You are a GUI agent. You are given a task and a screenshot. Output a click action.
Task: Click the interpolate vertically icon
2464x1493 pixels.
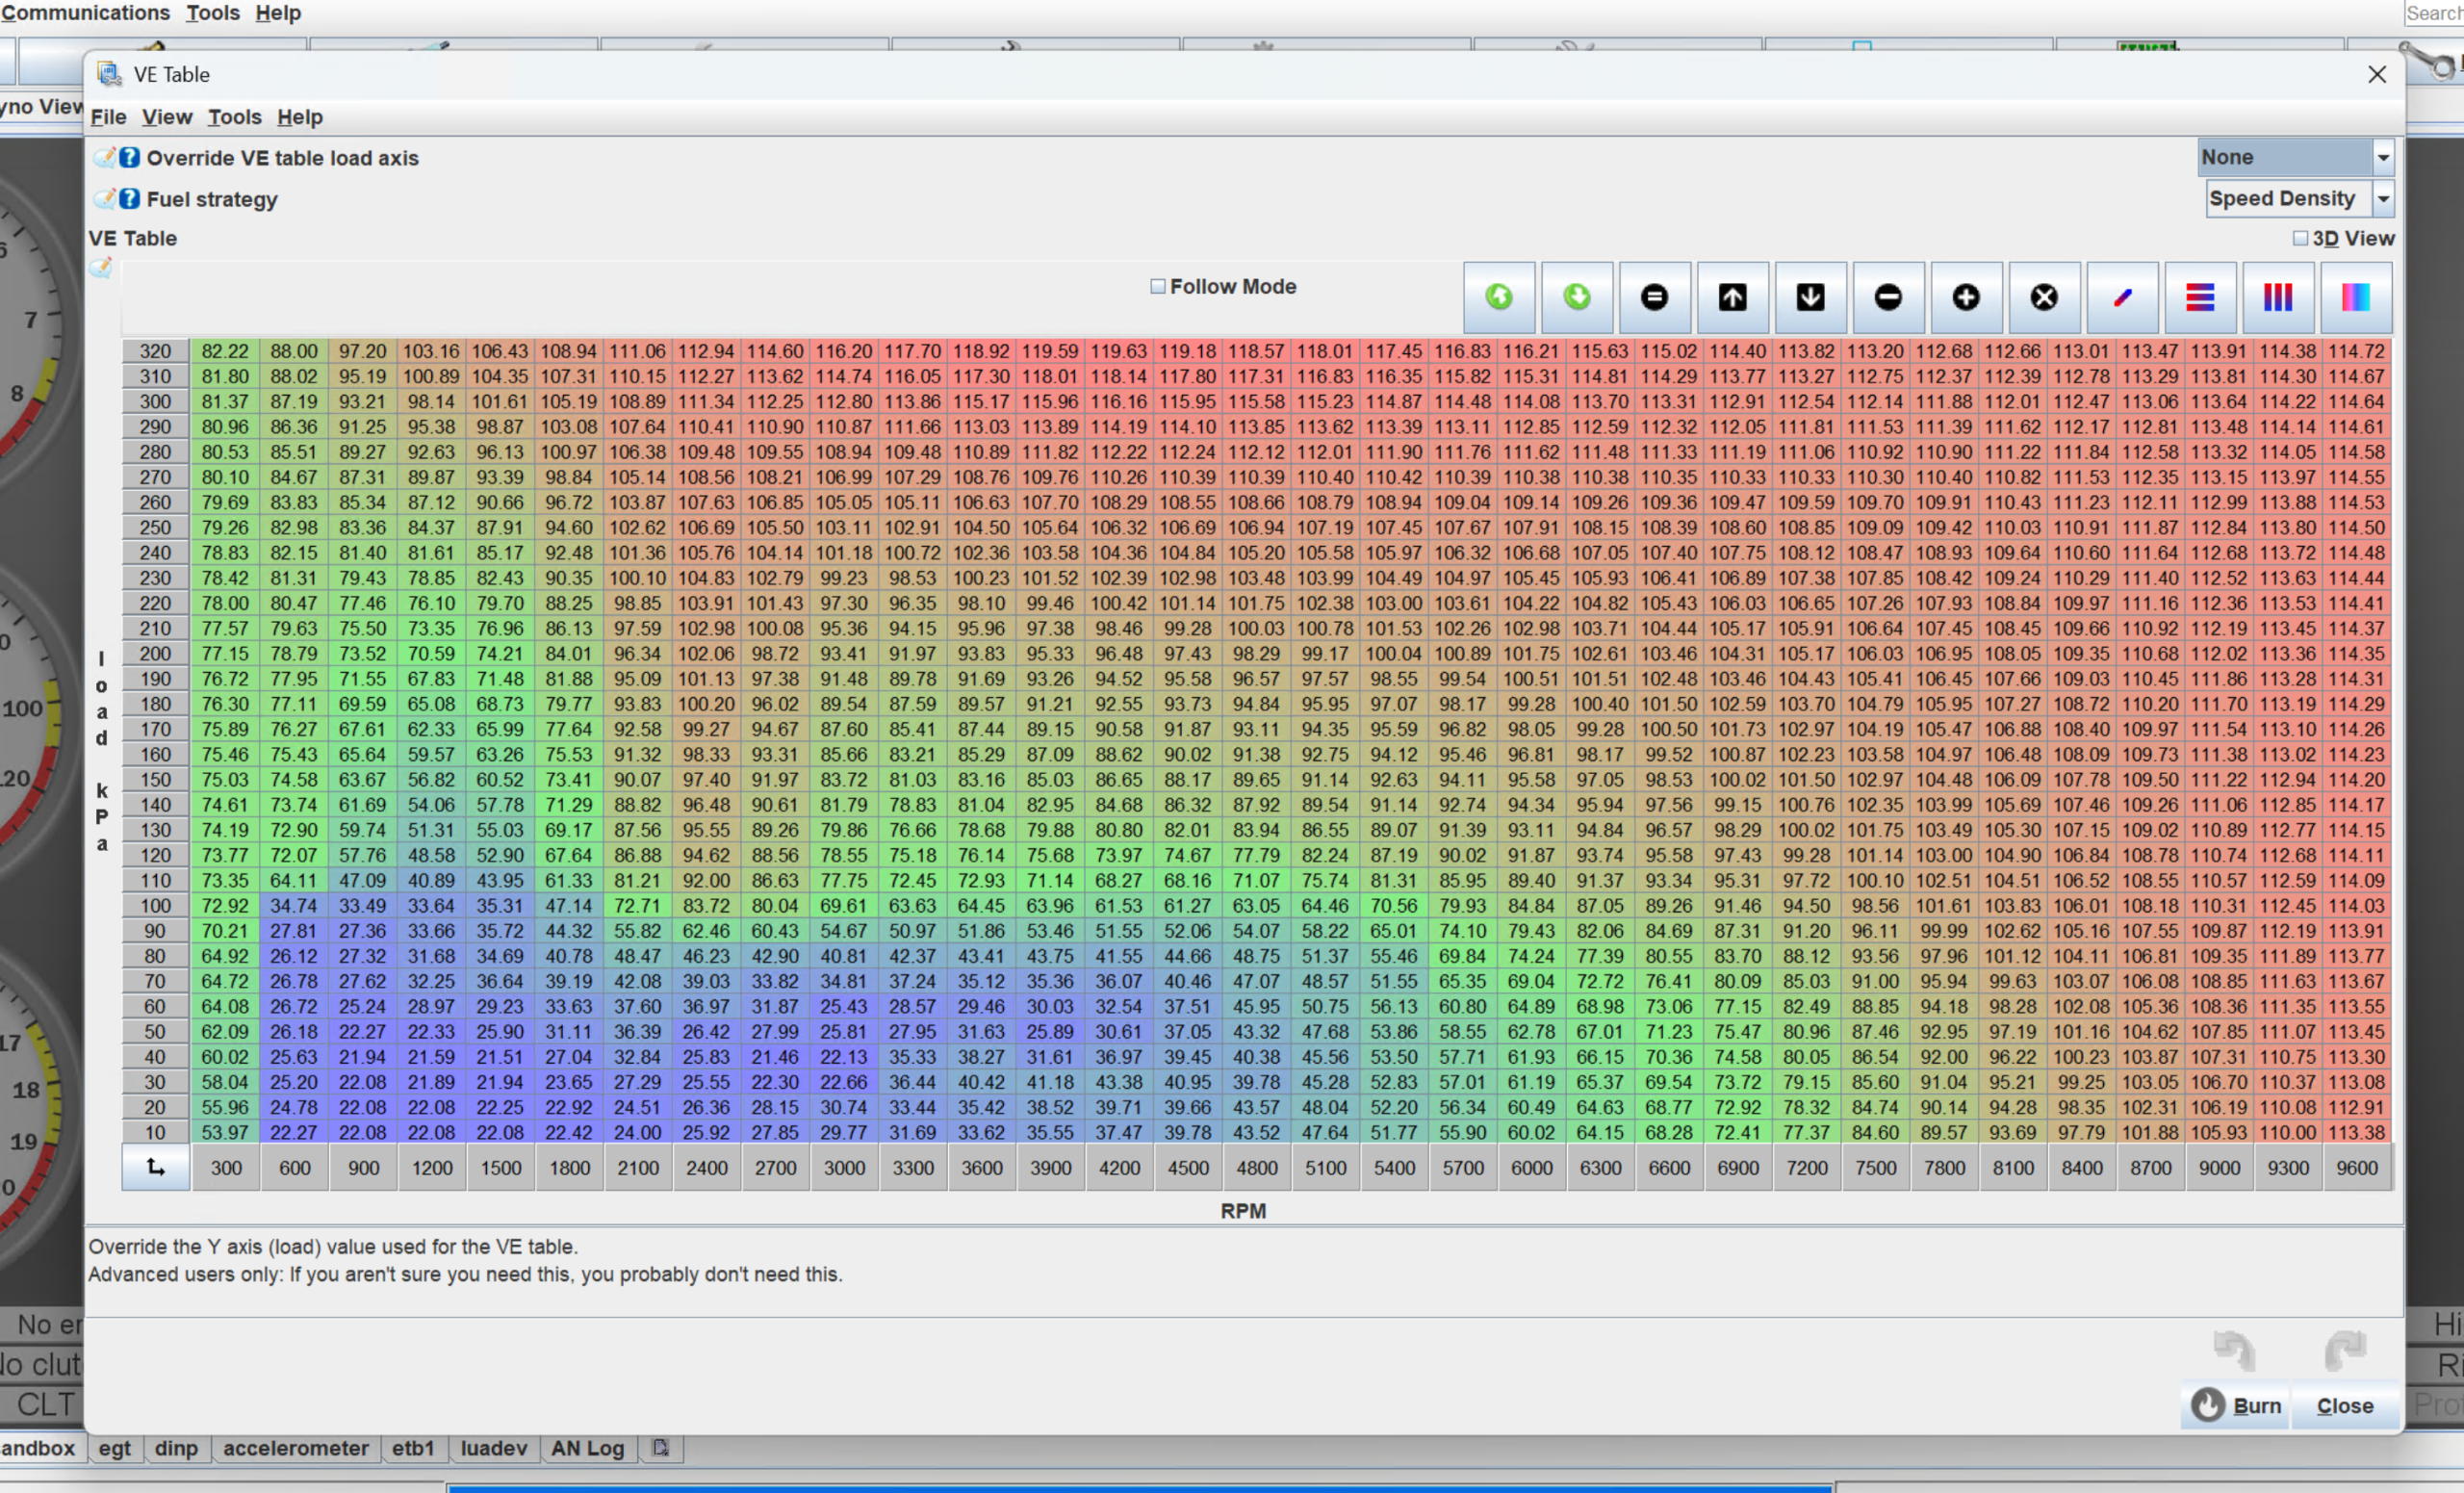(2279, 297)
